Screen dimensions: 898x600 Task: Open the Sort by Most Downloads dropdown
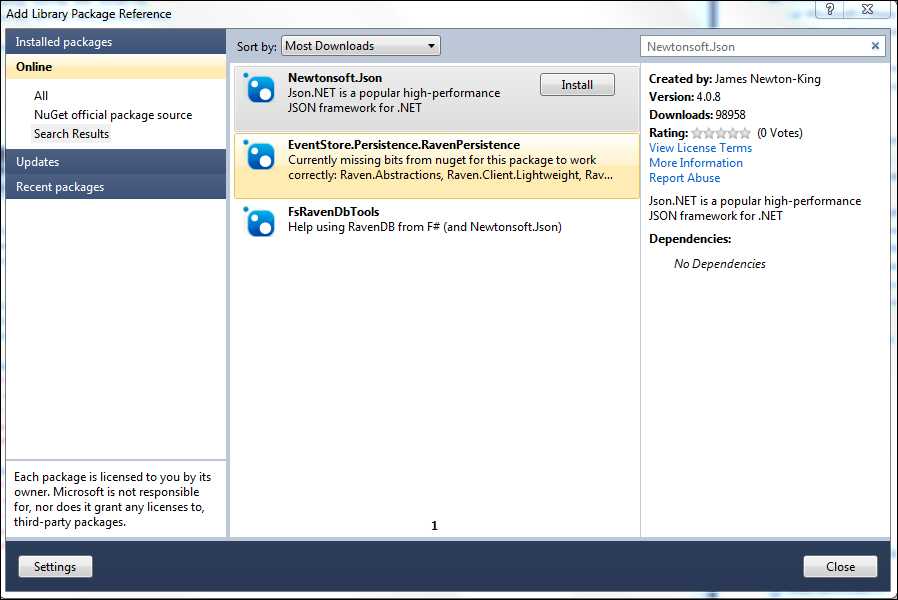pyautogui.click(x=361, y=46)
